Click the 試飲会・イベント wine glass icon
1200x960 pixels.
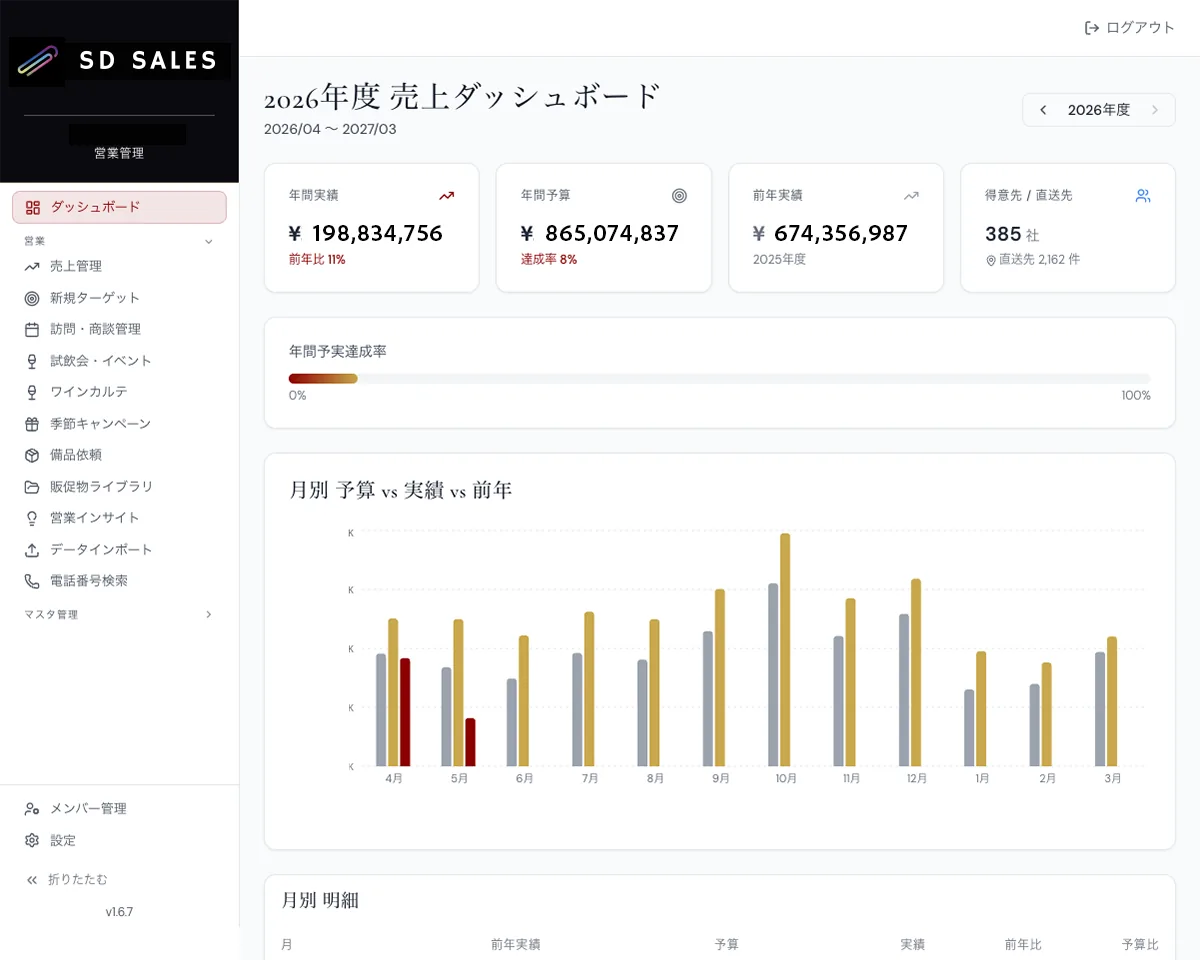(x=32, y=361)
